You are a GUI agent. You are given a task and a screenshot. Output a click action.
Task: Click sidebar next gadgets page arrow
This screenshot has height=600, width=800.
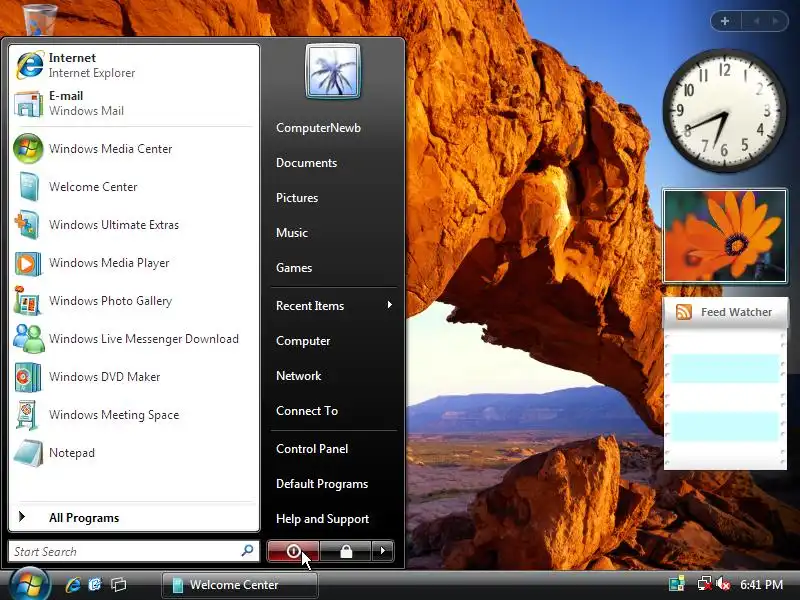click(776, 21)
